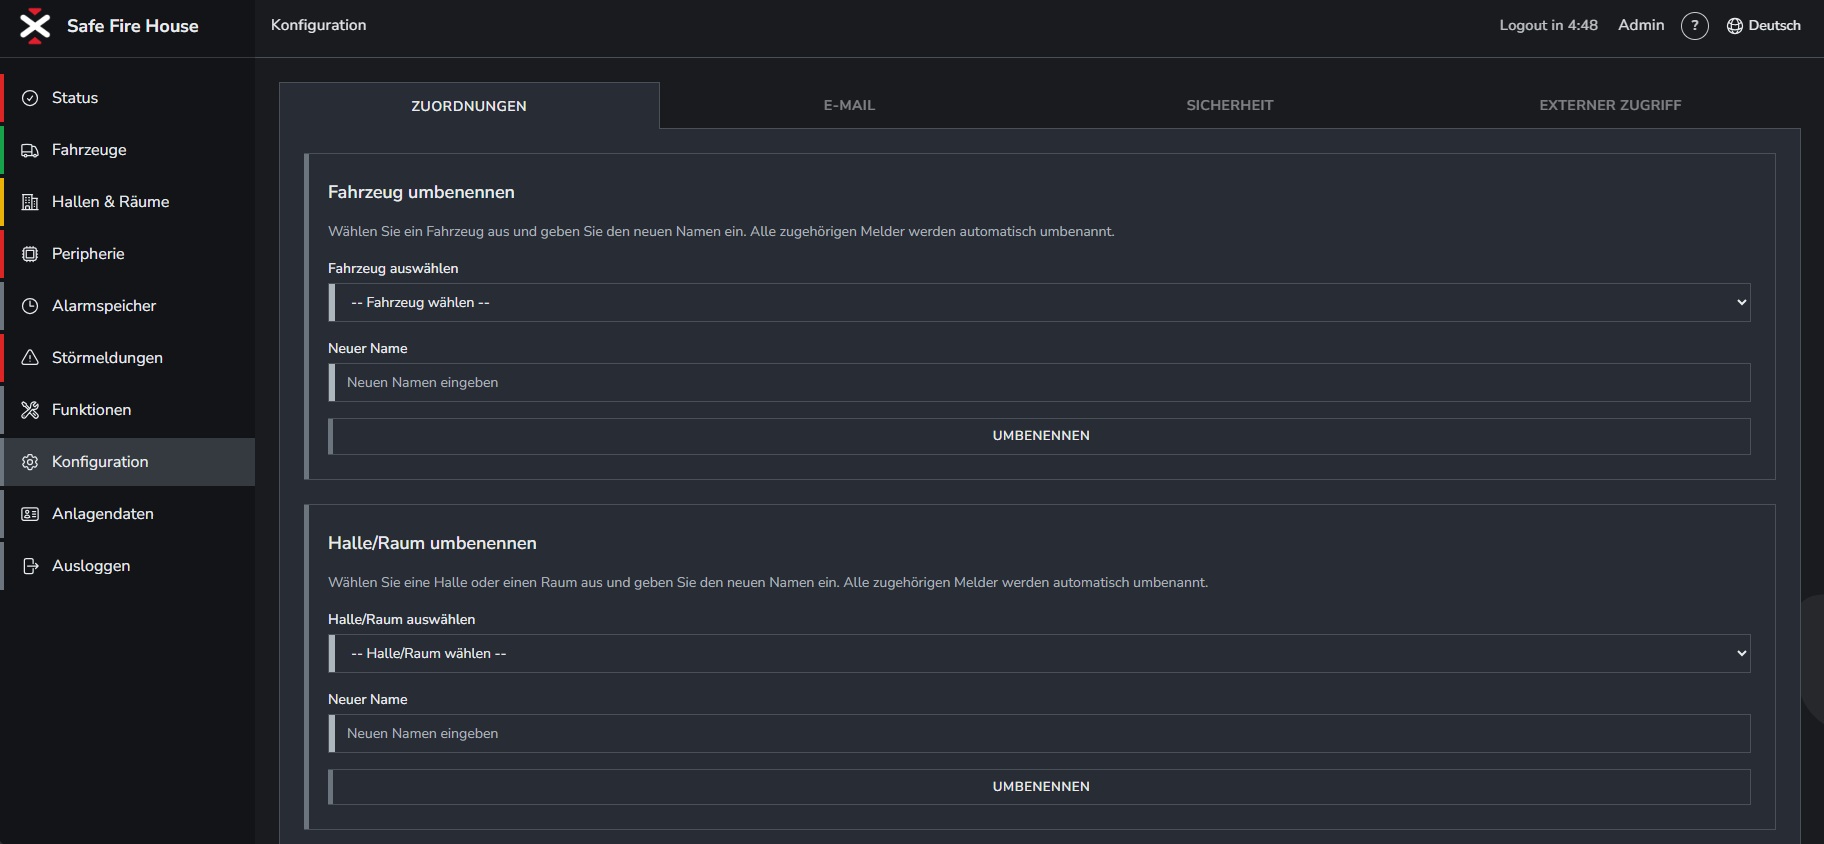Viewport: 1824px width, 844px height.
Task: Click the Halle/Raum auswählen label
Action: click(x=401, y=619)
